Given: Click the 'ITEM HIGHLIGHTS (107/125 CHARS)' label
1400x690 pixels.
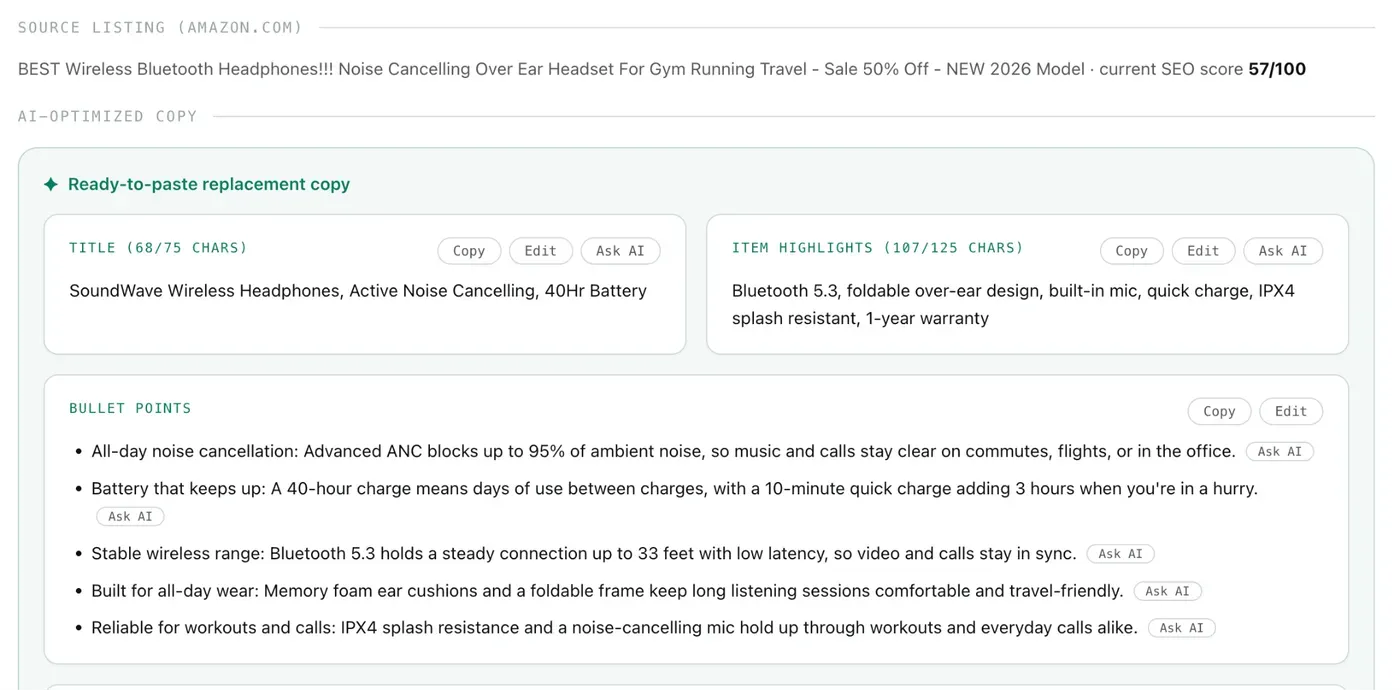Looking at the screenshot, I should [878, 248].
